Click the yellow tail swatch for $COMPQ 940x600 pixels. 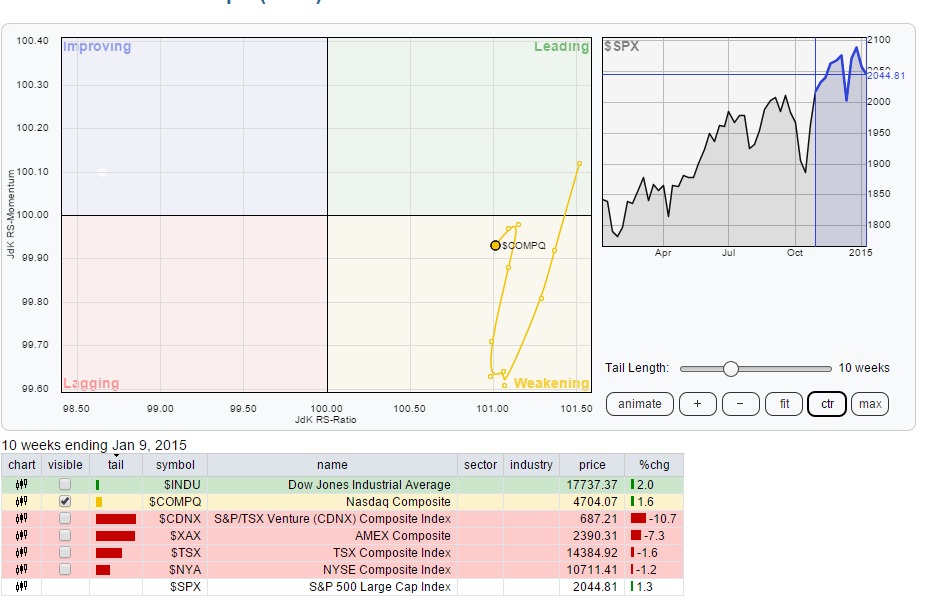click(99, 502)
